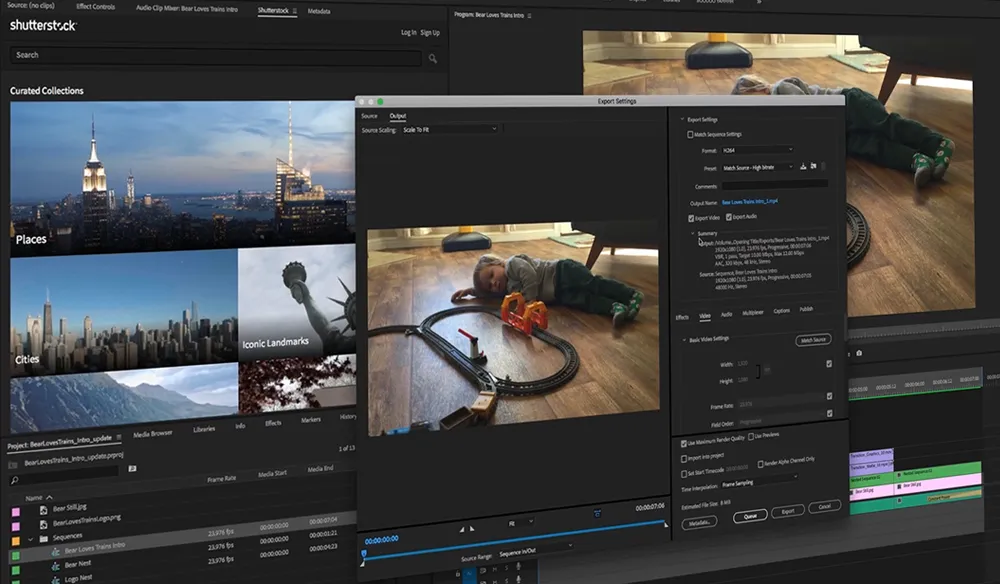
Task: Click the Sequences bin folder icon
Action: click(43, 539)
